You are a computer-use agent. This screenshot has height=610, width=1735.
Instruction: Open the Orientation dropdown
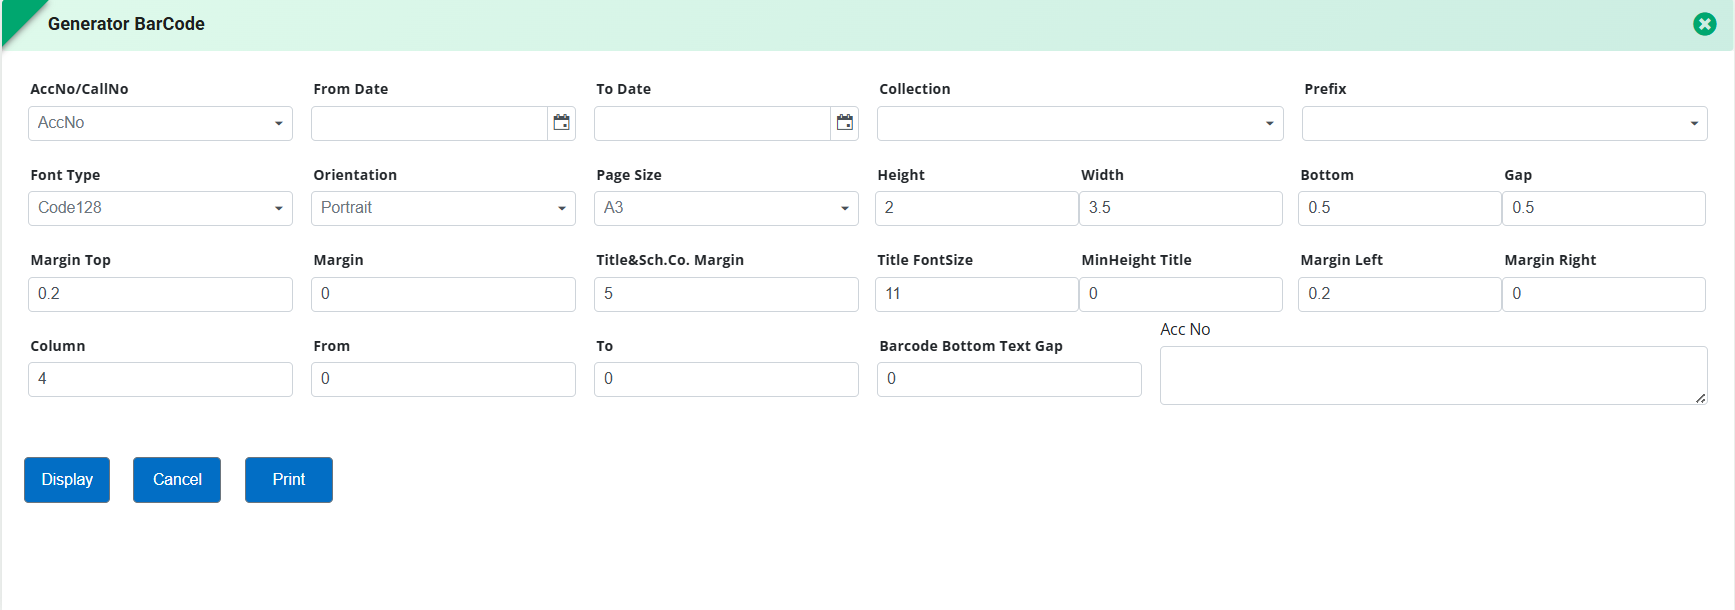click(x=443, y=208)
